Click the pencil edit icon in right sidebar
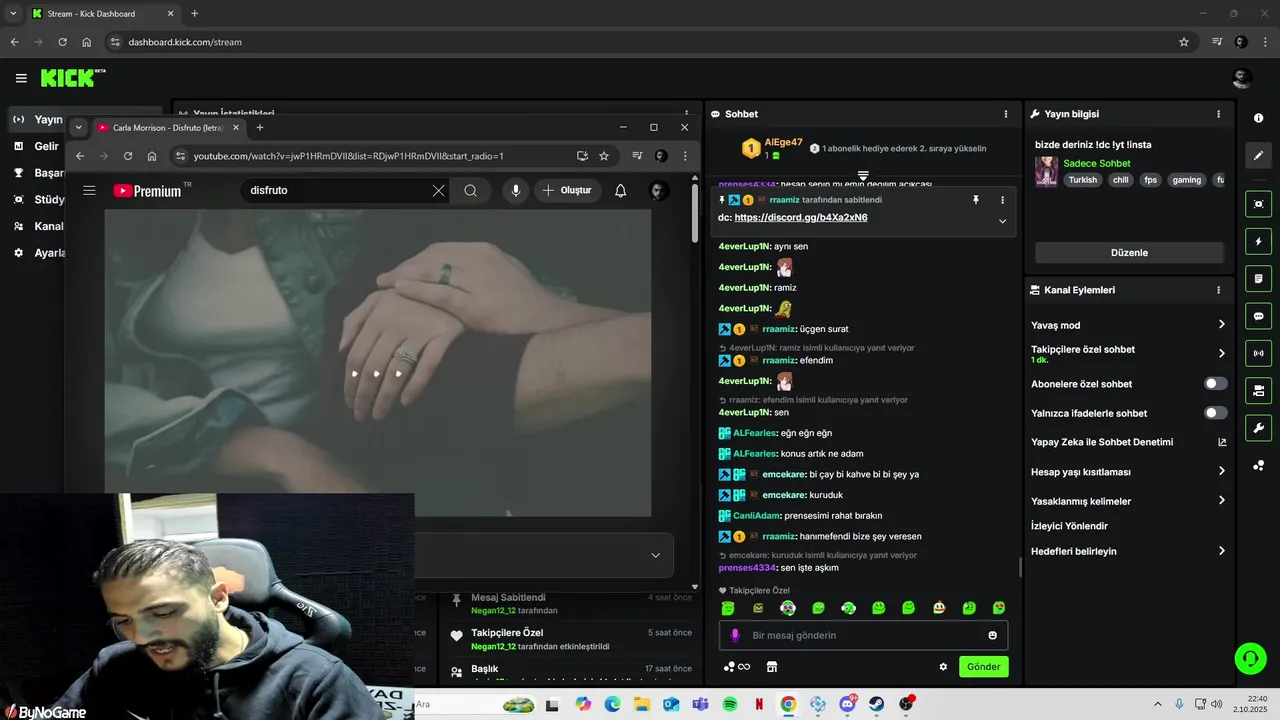Image resolution: width=1280 pixels, height=720 pixels. (x=1258, y=156)
